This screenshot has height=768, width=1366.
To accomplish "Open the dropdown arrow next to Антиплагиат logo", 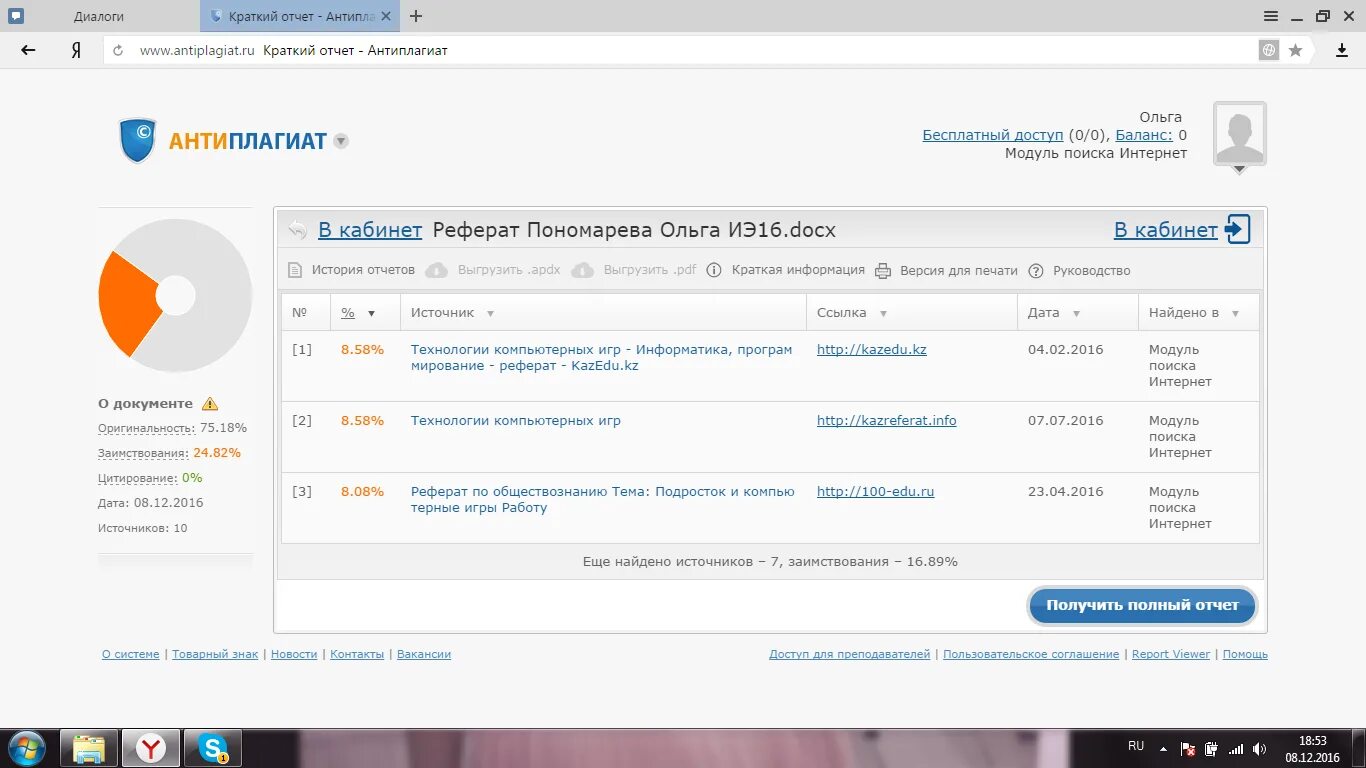I will tap(341, 141).
